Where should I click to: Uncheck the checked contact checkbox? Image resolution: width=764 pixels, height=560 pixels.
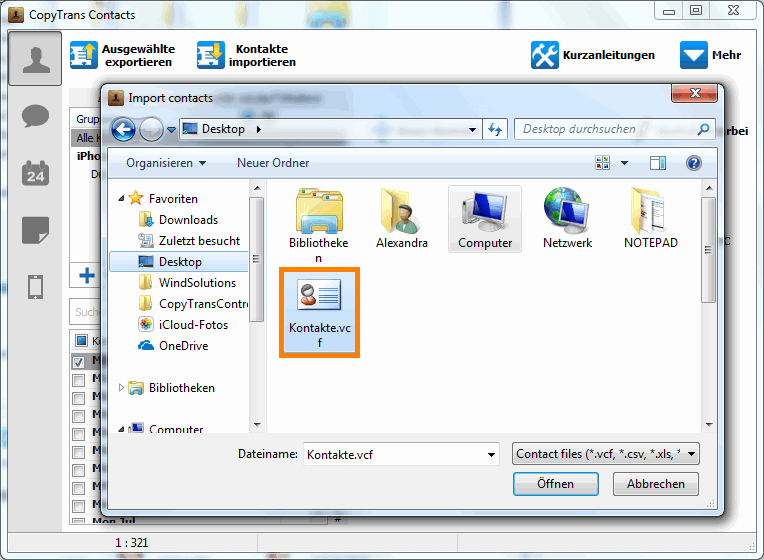tap(78, 362)
